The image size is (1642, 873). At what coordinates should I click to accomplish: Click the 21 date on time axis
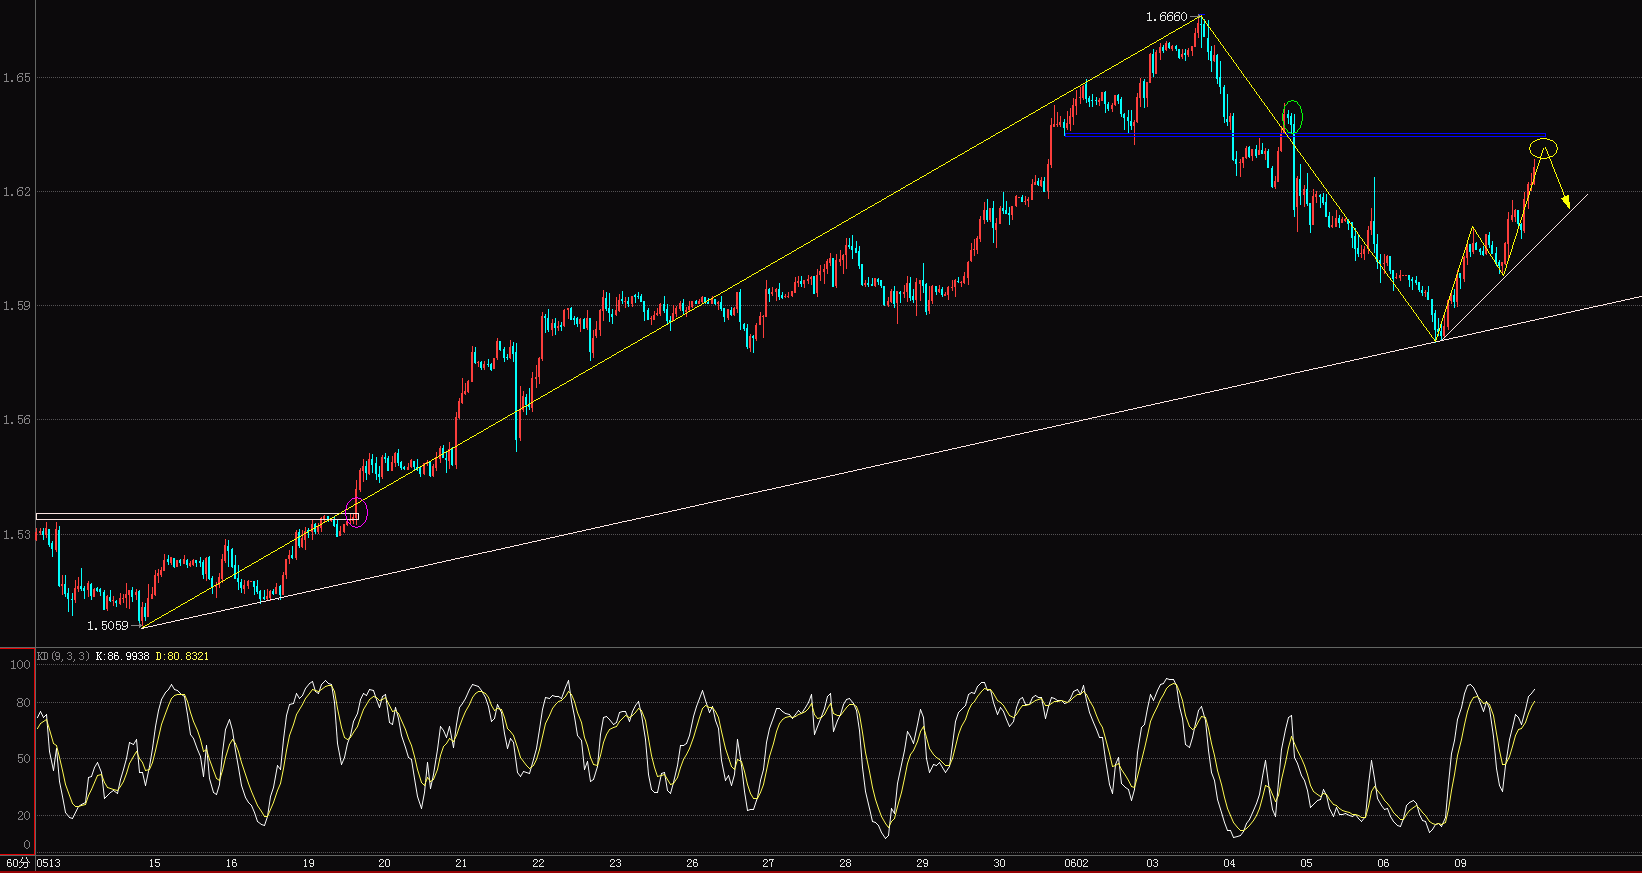[461, 863]
